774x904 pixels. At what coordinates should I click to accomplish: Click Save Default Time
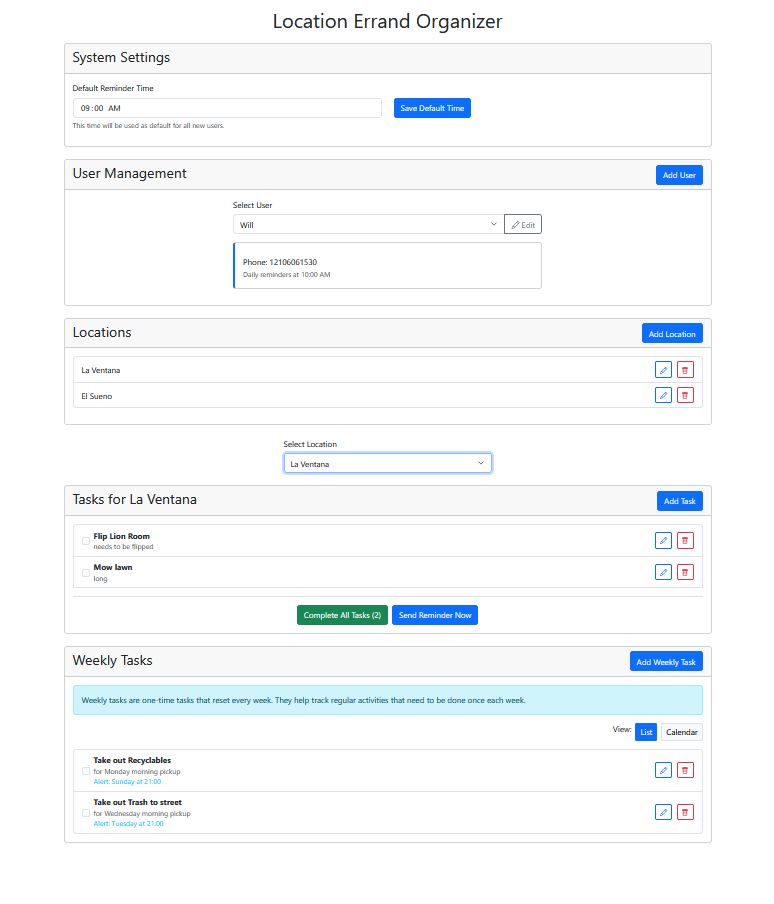tap(432, 108)
